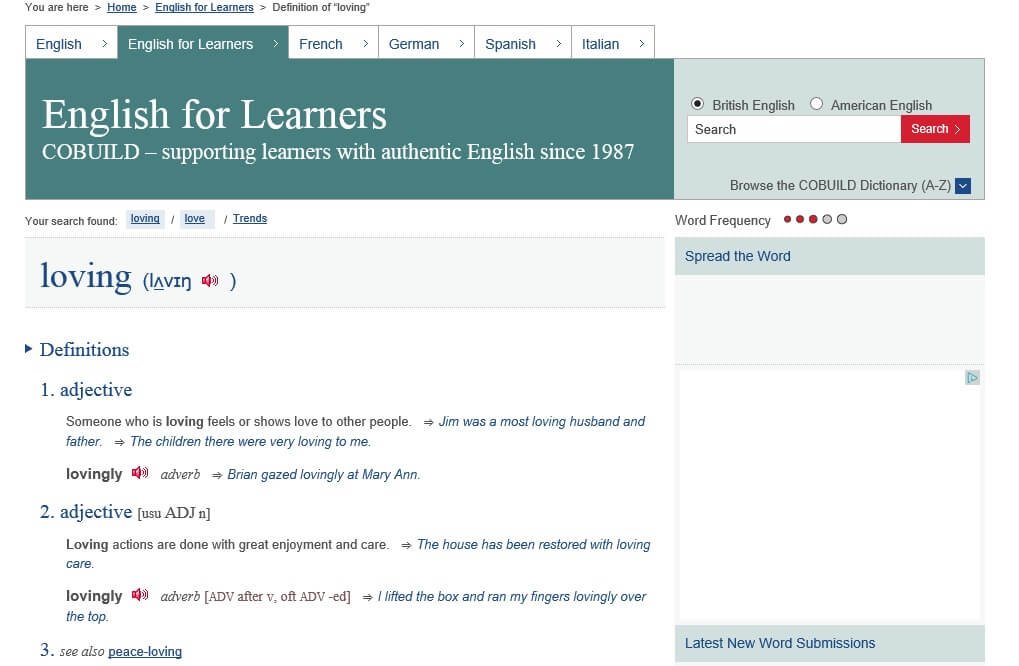This screenshot has width=1019, height=666.
Task: Click the red Search button
Action: click(935, 129)
